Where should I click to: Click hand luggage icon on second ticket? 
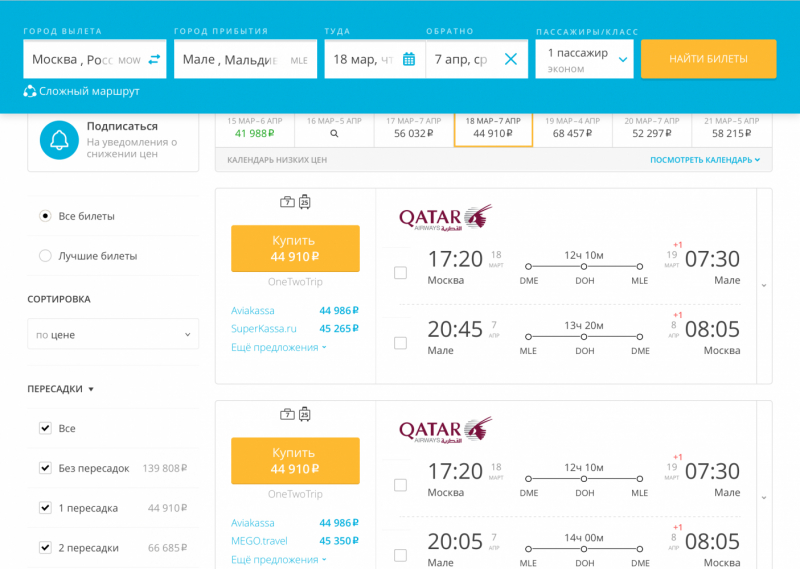tap(287, 414)
